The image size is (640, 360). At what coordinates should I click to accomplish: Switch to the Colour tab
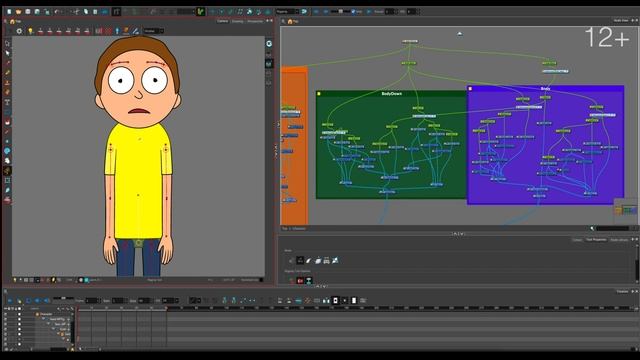point(577,240)
